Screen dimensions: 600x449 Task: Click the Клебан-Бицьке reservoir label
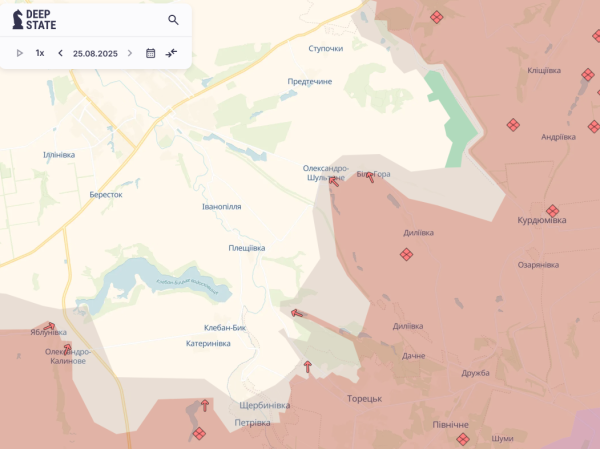point(187,287)
